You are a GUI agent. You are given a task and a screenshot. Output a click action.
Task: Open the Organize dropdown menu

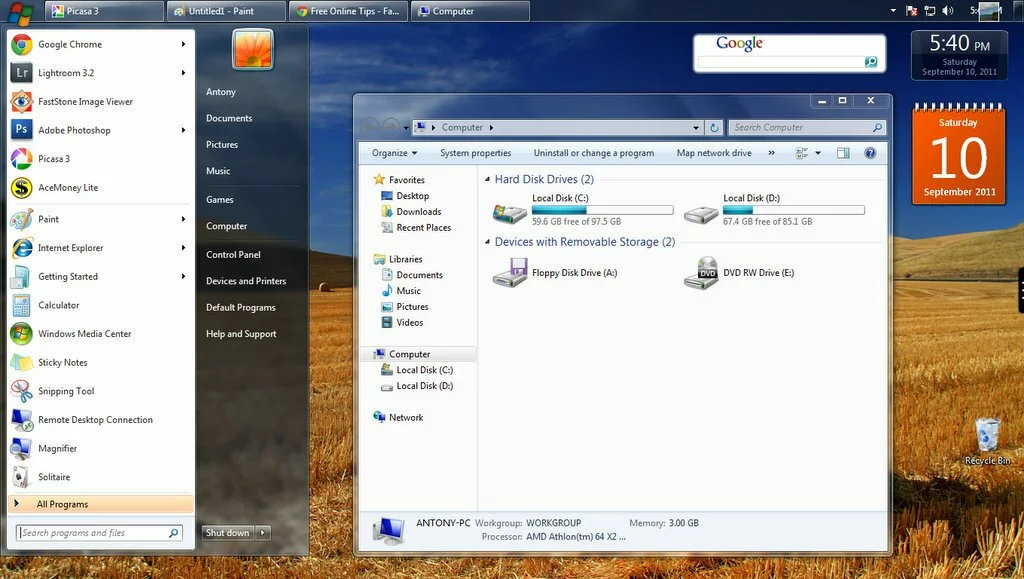[x=394, y=153]
